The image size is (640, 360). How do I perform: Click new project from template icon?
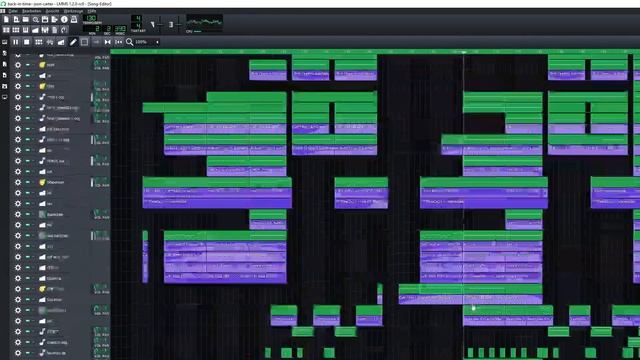point(16,19)
